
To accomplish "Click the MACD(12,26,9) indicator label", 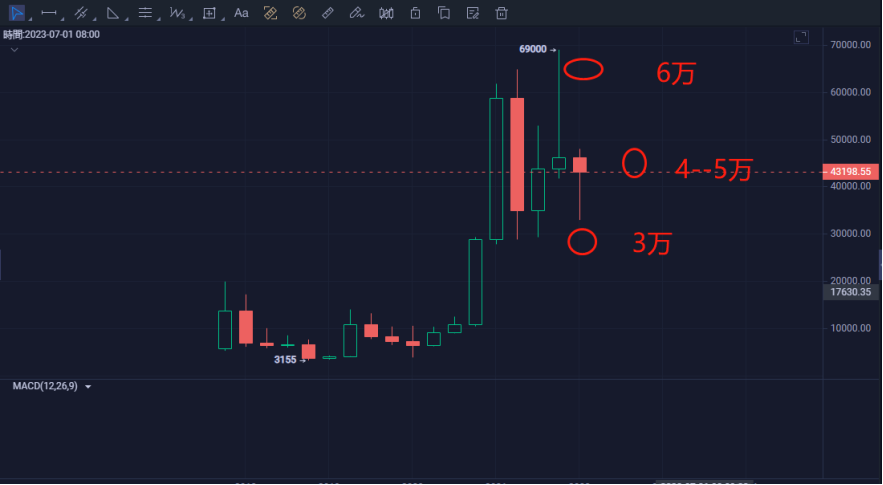I will tap(45, 386).
